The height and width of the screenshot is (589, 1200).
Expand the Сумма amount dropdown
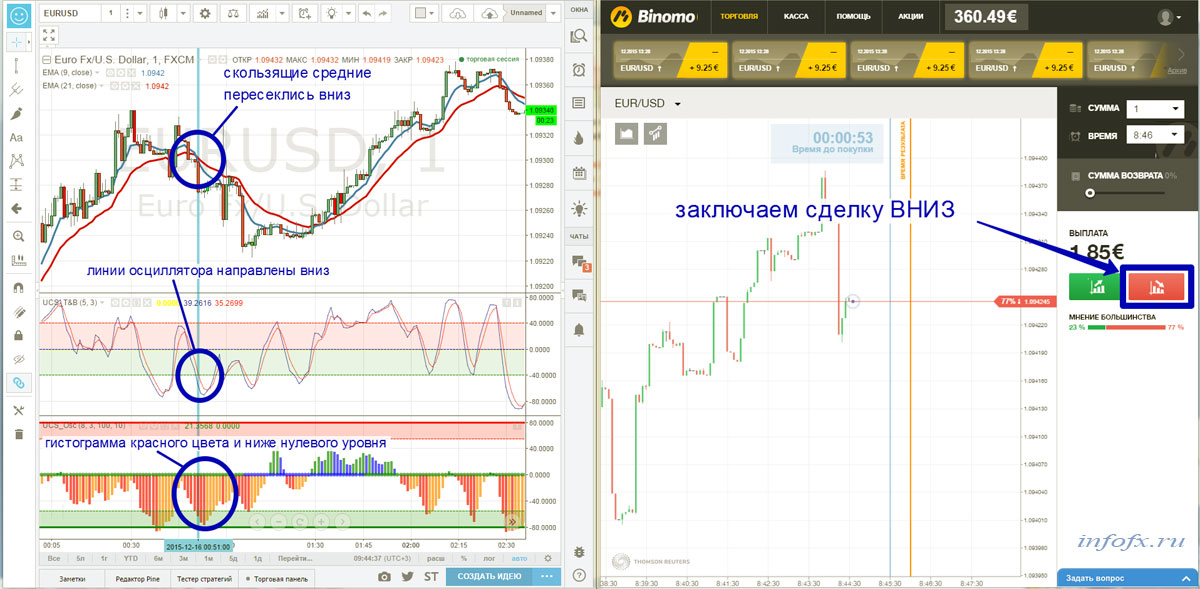1154,109
